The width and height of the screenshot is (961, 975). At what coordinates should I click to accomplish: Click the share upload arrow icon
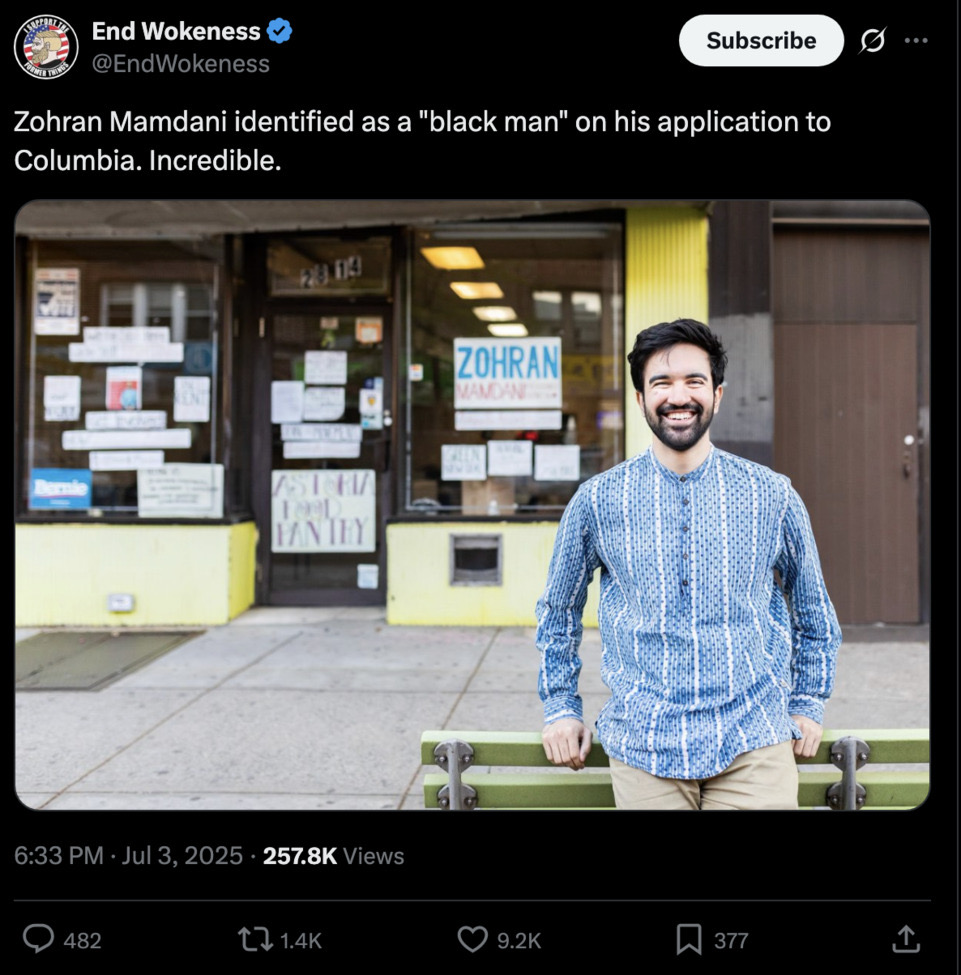(906, 940)
